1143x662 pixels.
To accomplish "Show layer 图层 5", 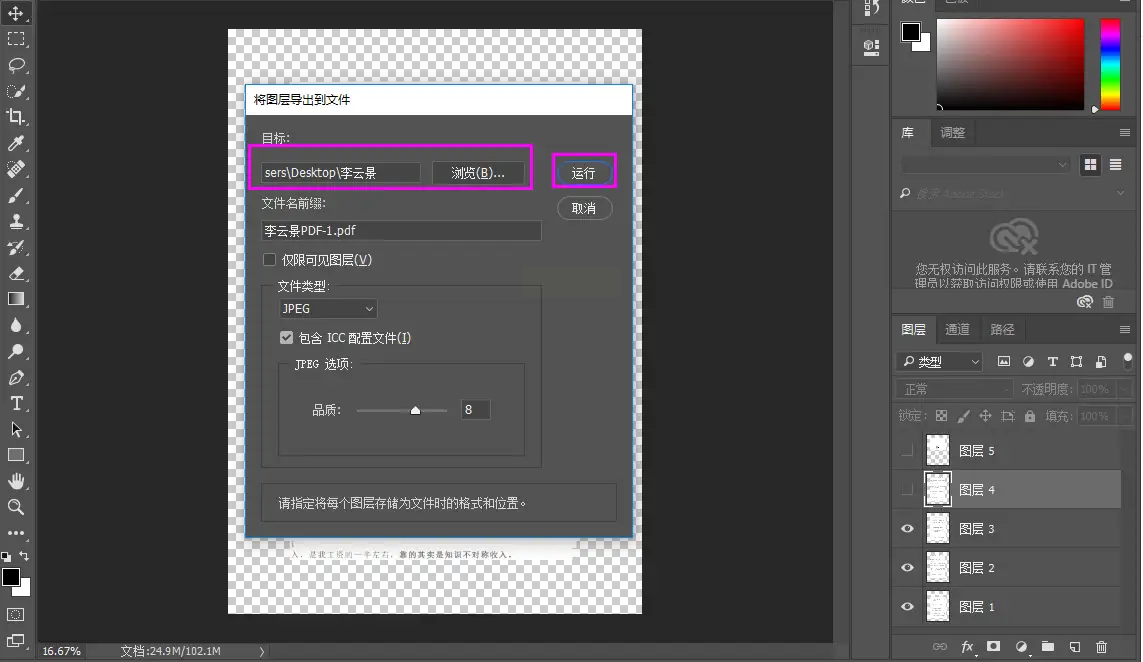I will pos(908,451).
